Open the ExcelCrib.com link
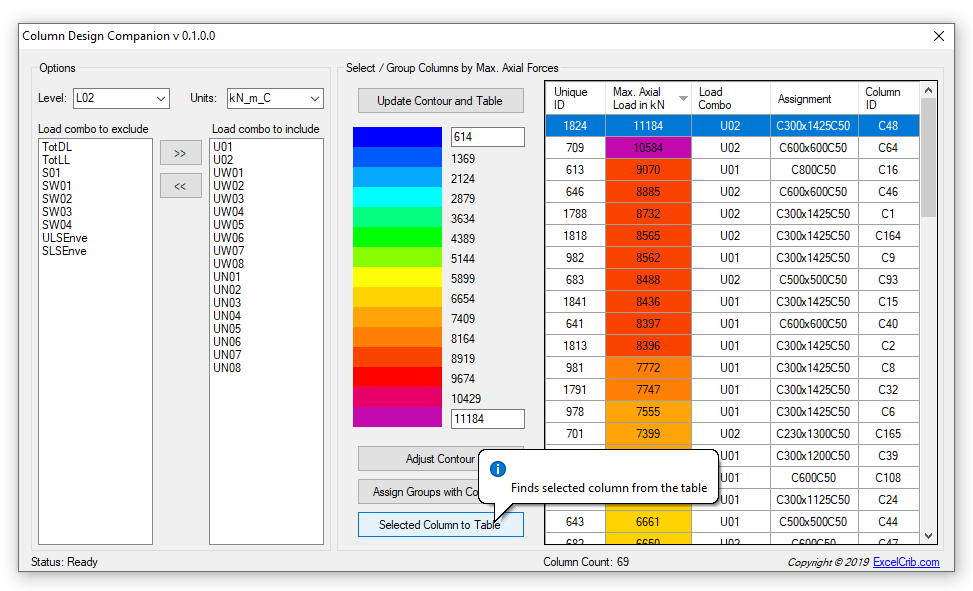973x591 pixels. tap(905, 562)
